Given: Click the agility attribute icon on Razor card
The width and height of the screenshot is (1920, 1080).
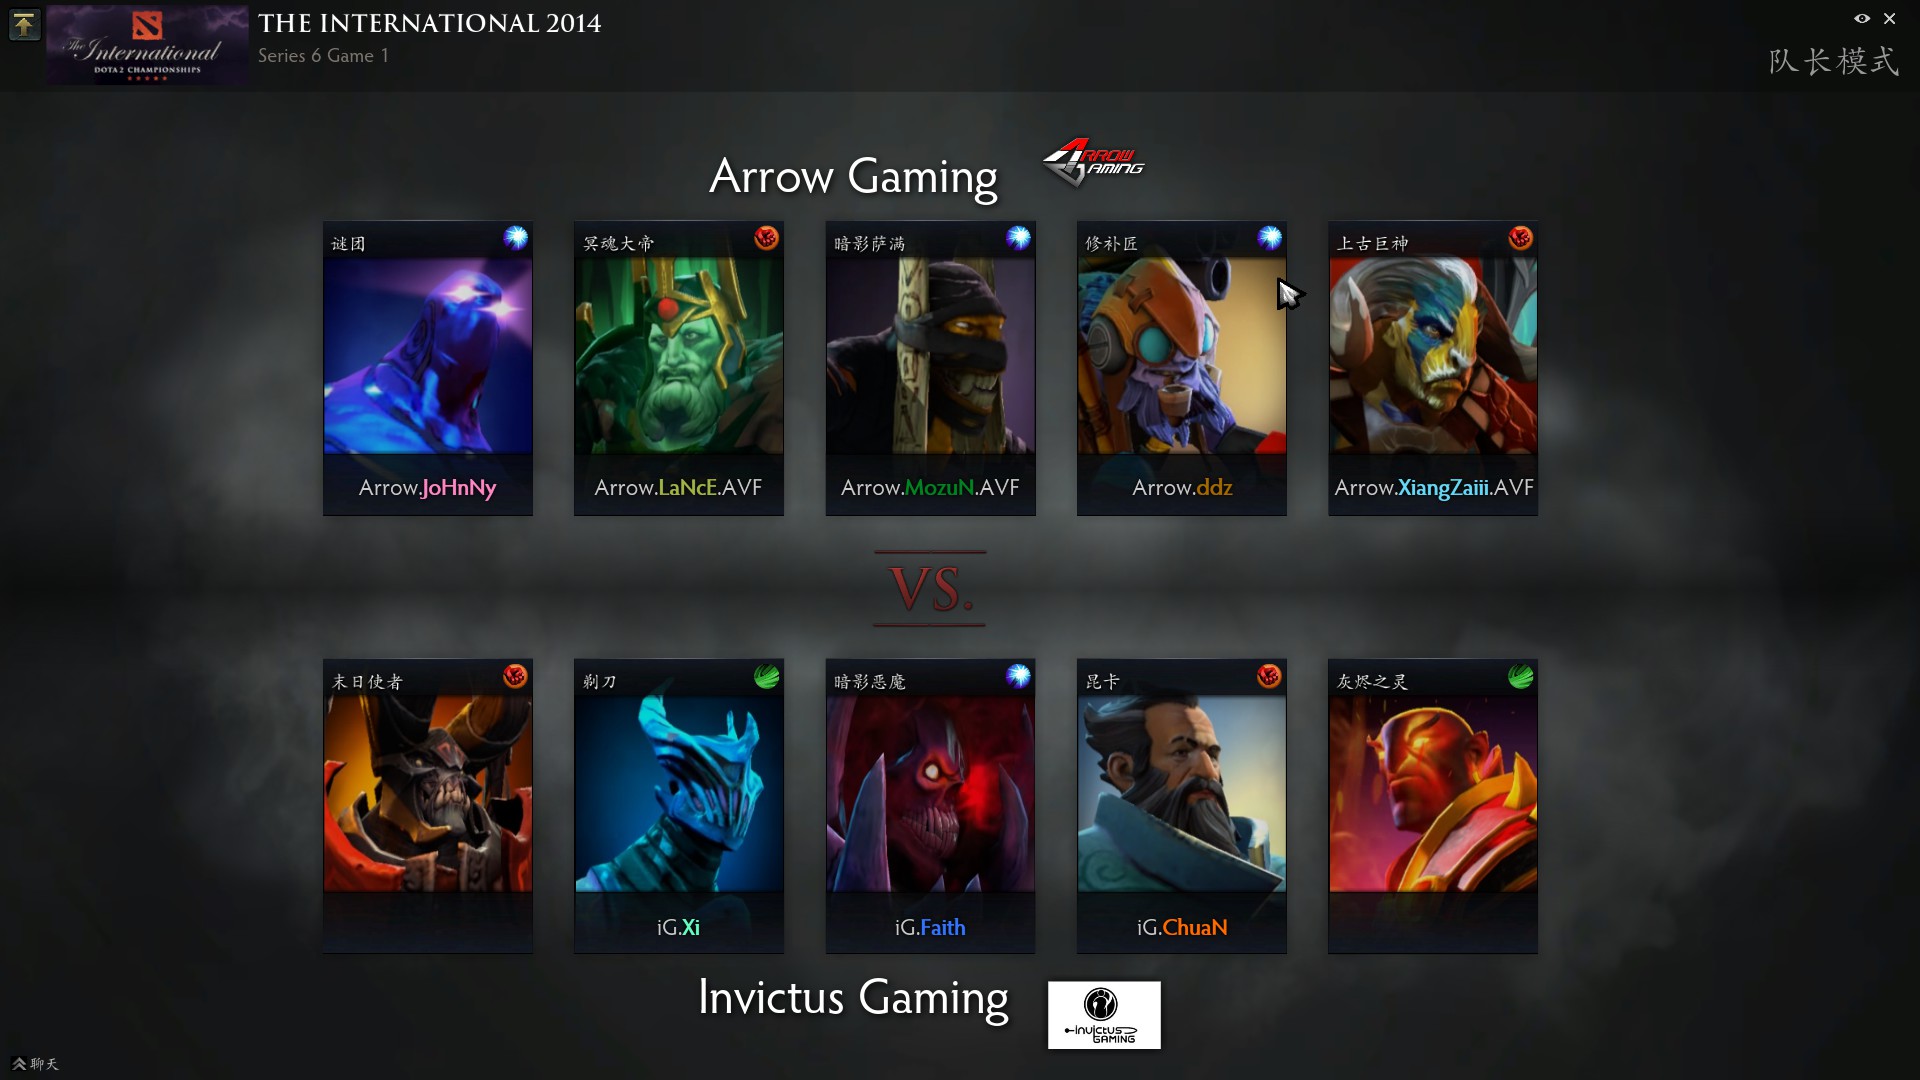Looking at the screenshot, I should click(767, 677).
